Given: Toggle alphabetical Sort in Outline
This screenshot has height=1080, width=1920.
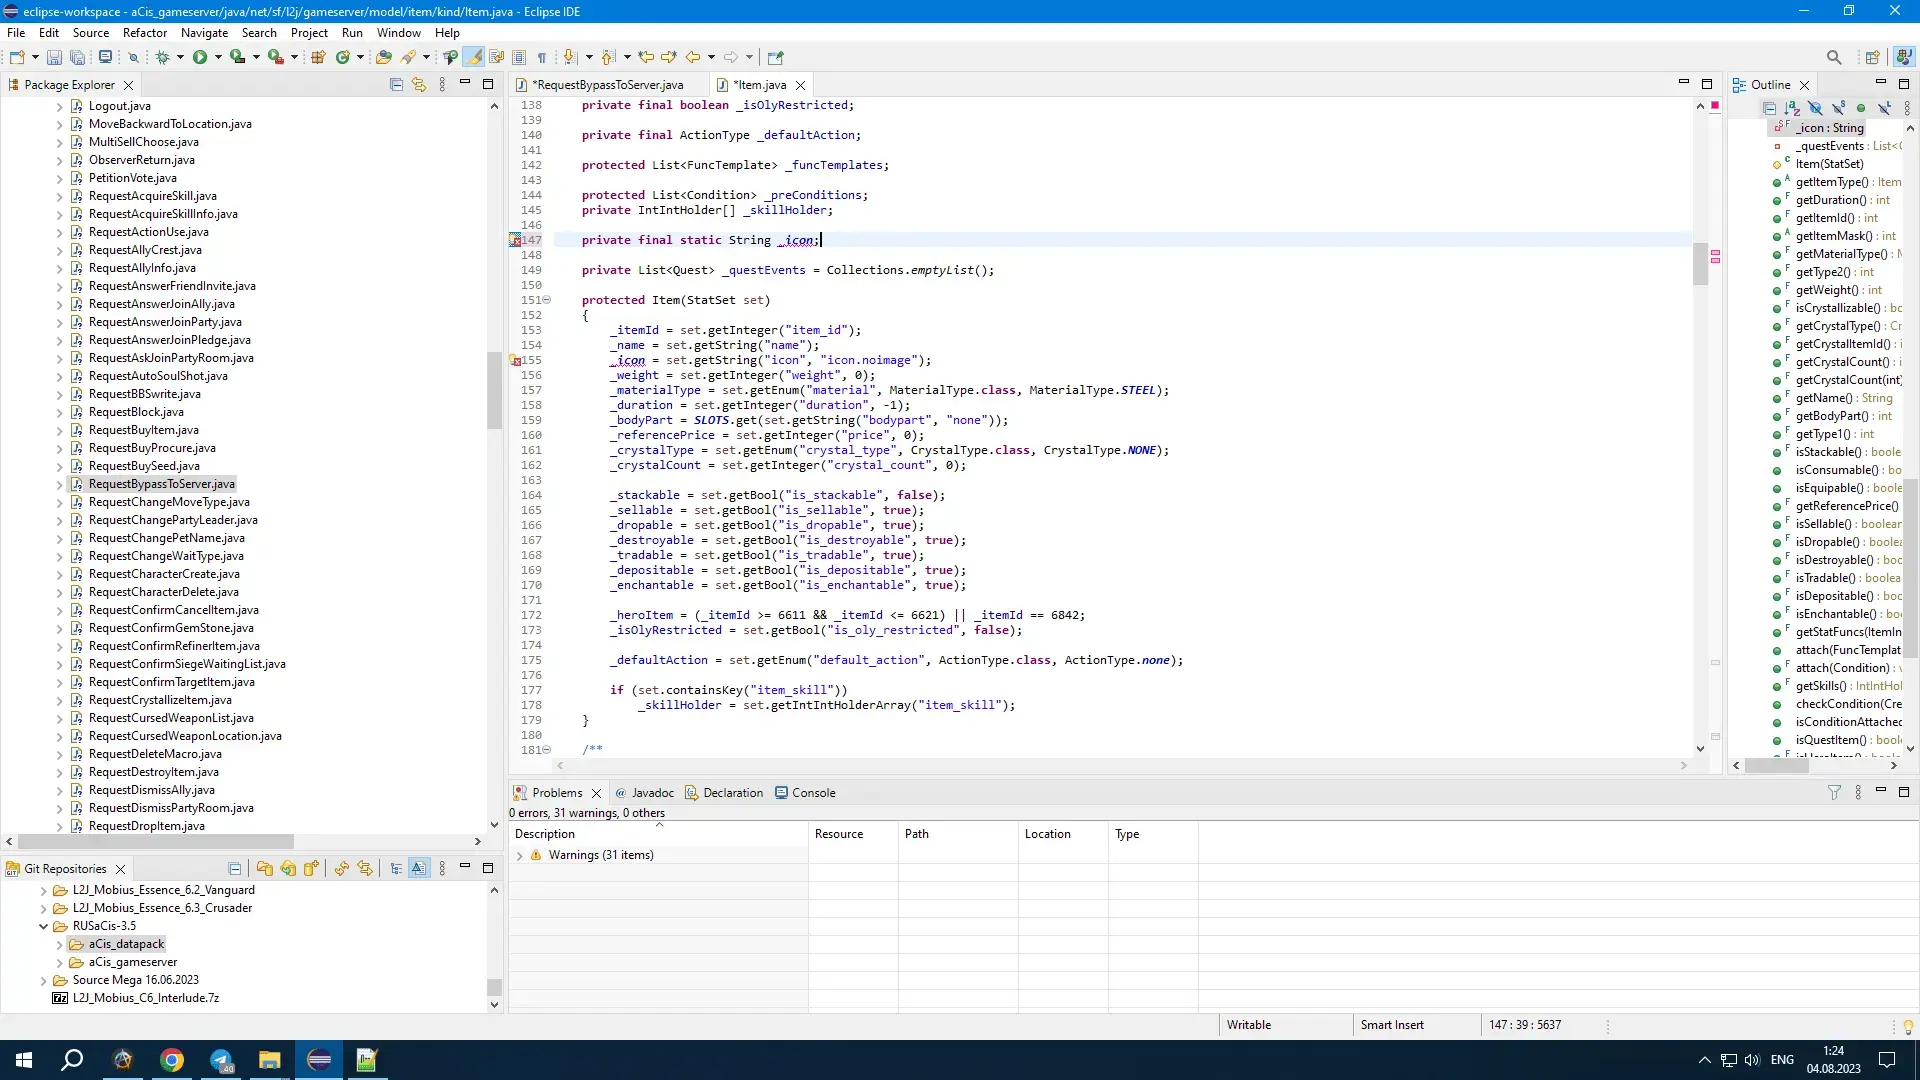Looking at the screenshot, I should [1792, 108].
